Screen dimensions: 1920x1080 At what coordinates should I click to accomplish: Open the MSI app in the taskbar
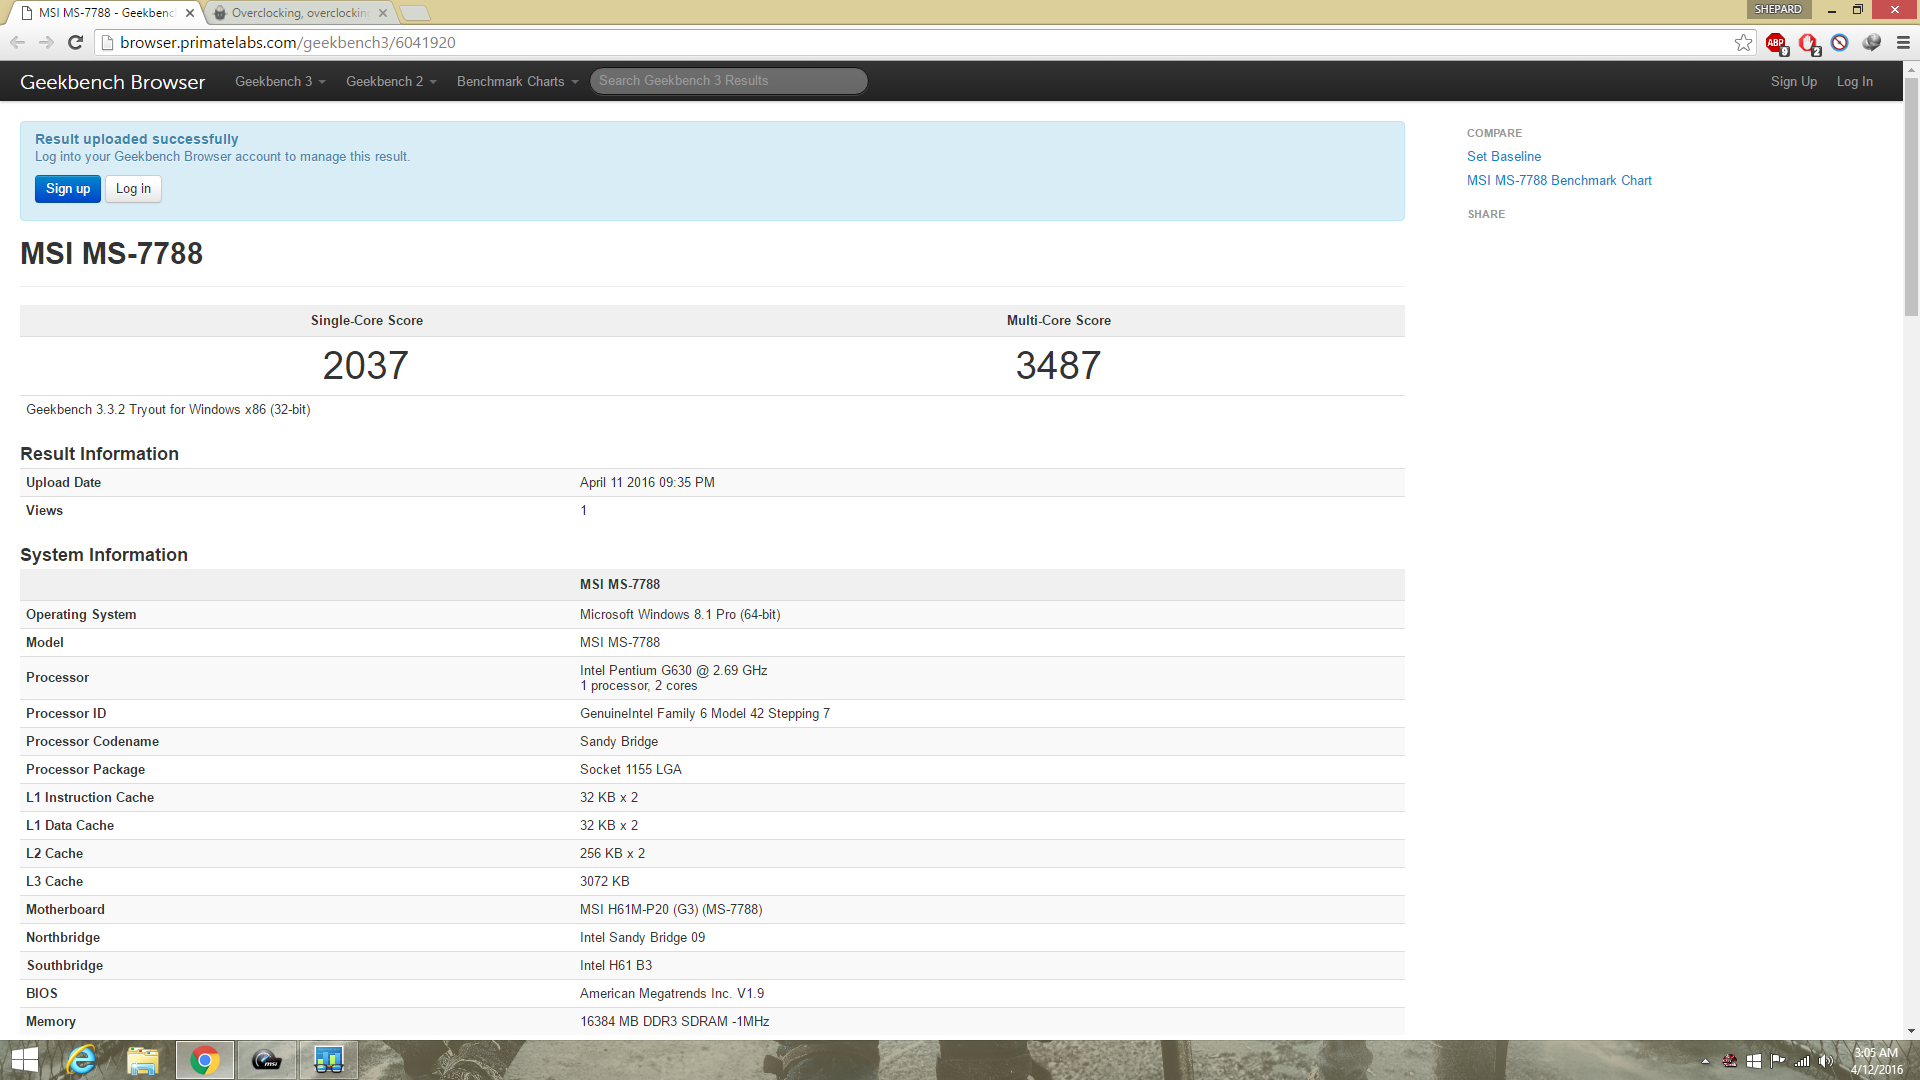266,1060
